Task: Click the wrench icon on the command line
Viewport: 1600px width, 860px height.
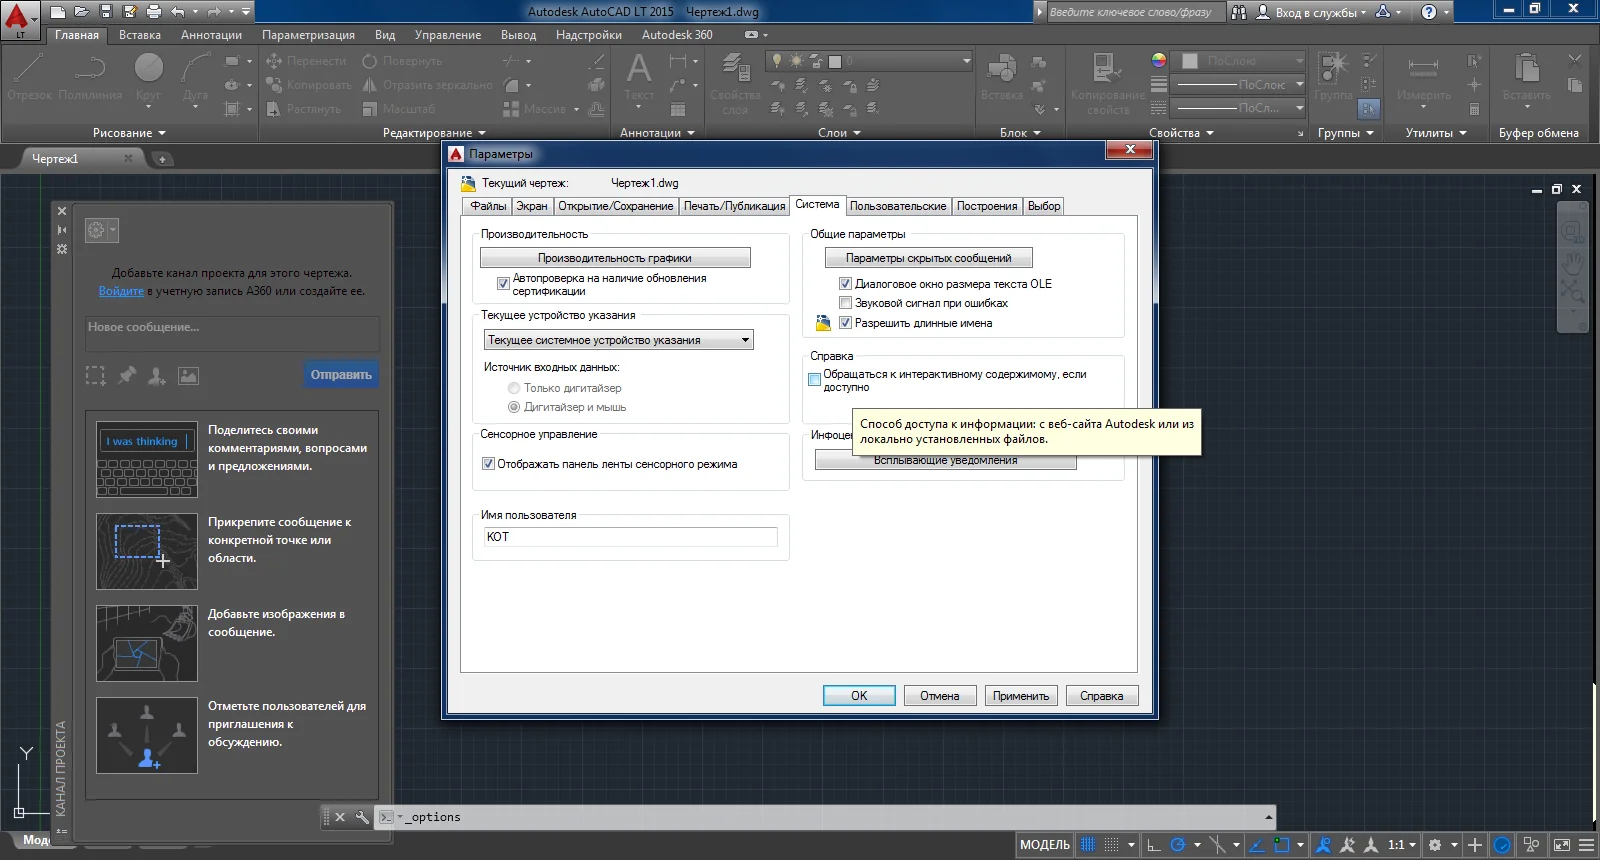Action: tap(362, 817)
